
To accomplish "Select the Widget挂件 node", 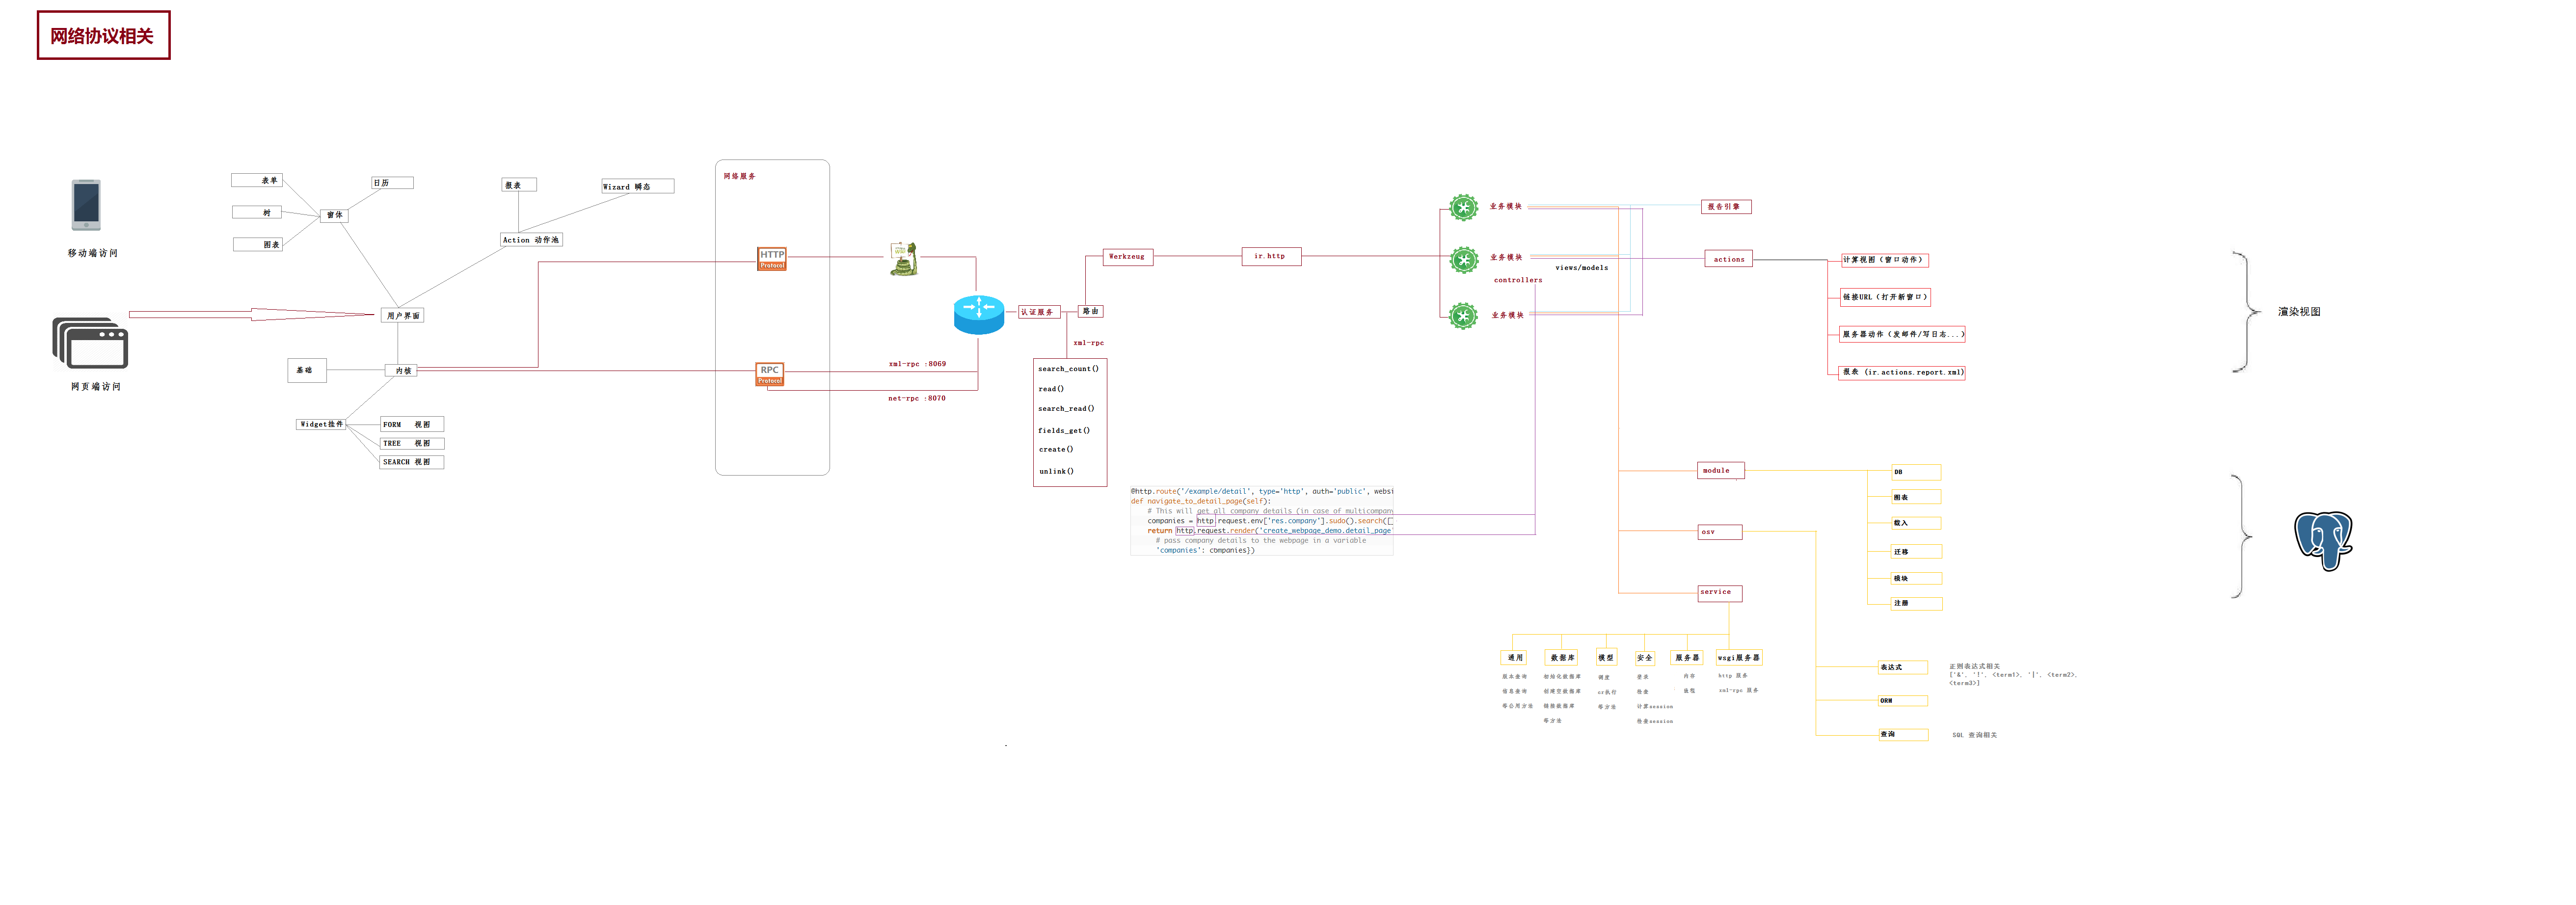I will click(x=321, y=424).
